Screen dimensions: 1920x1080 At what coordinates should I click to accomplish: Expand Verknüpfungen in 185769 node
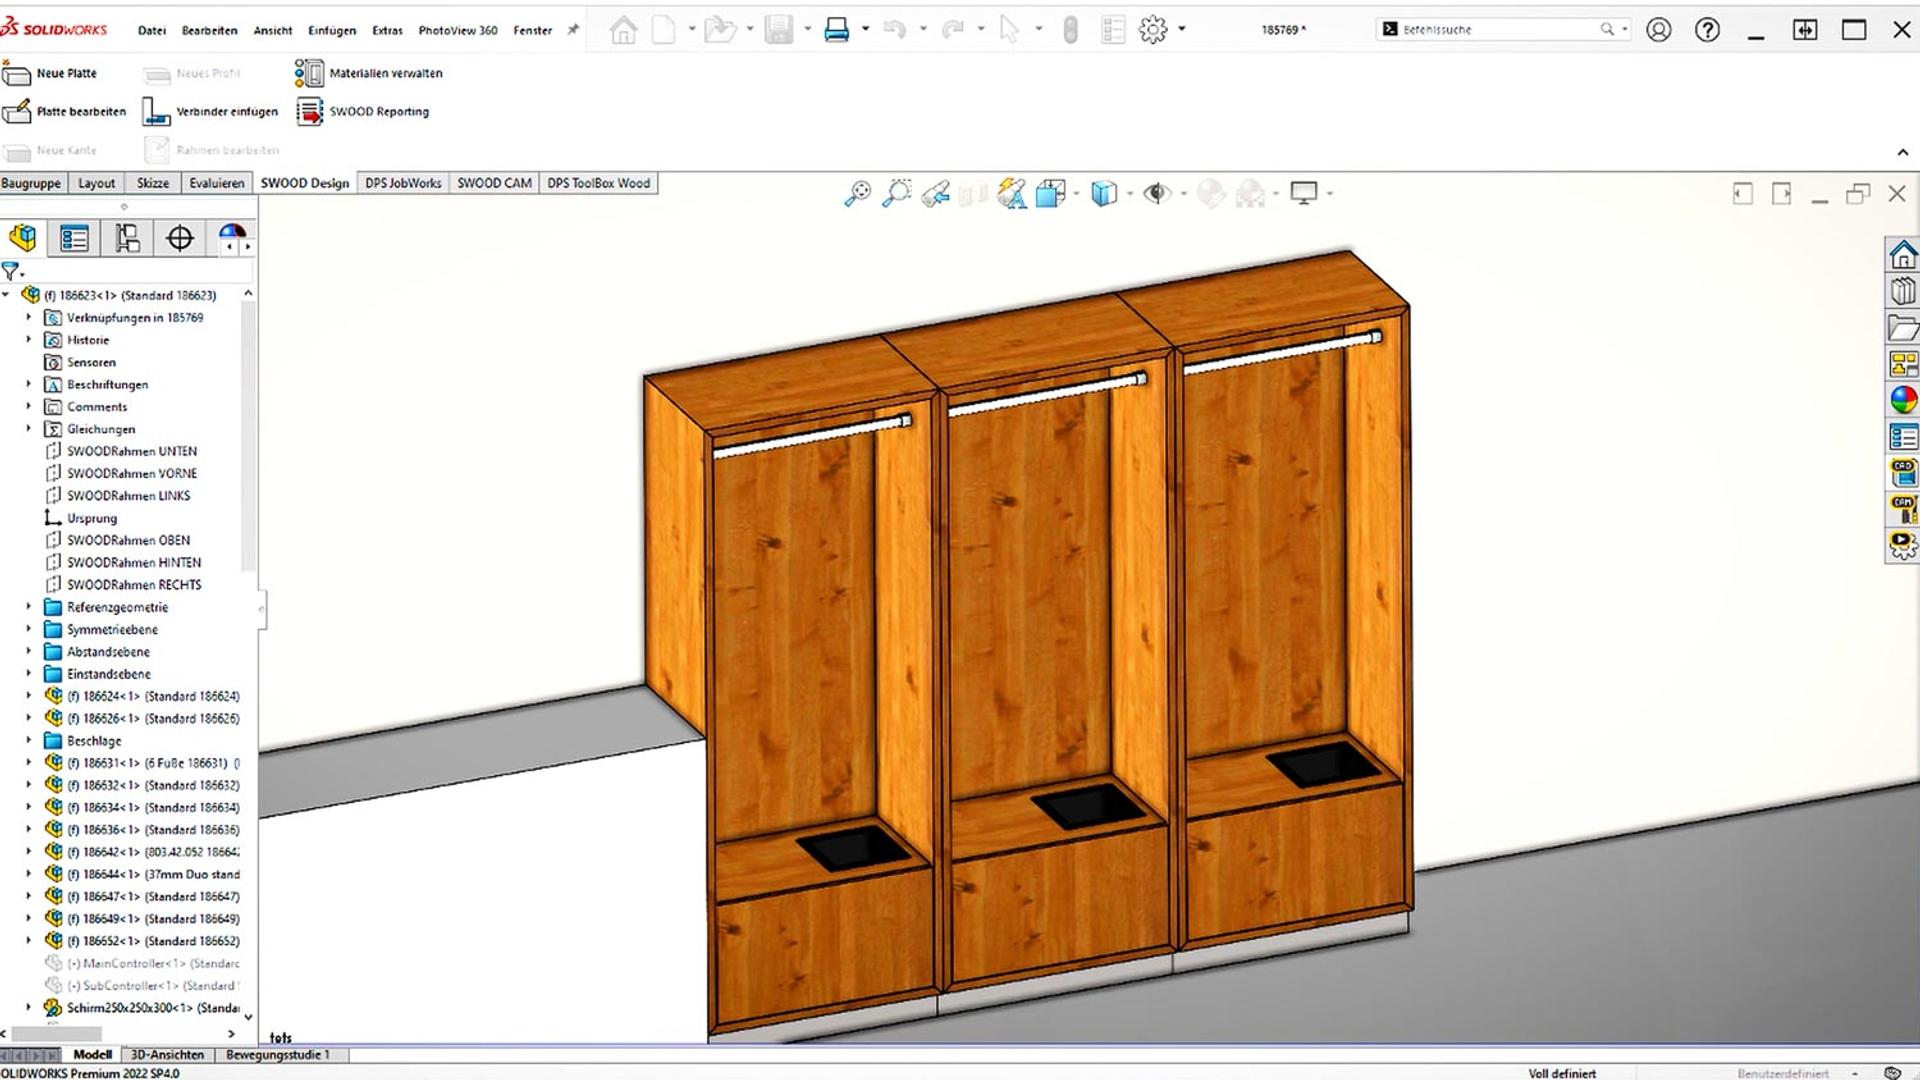tap(29, 317)
